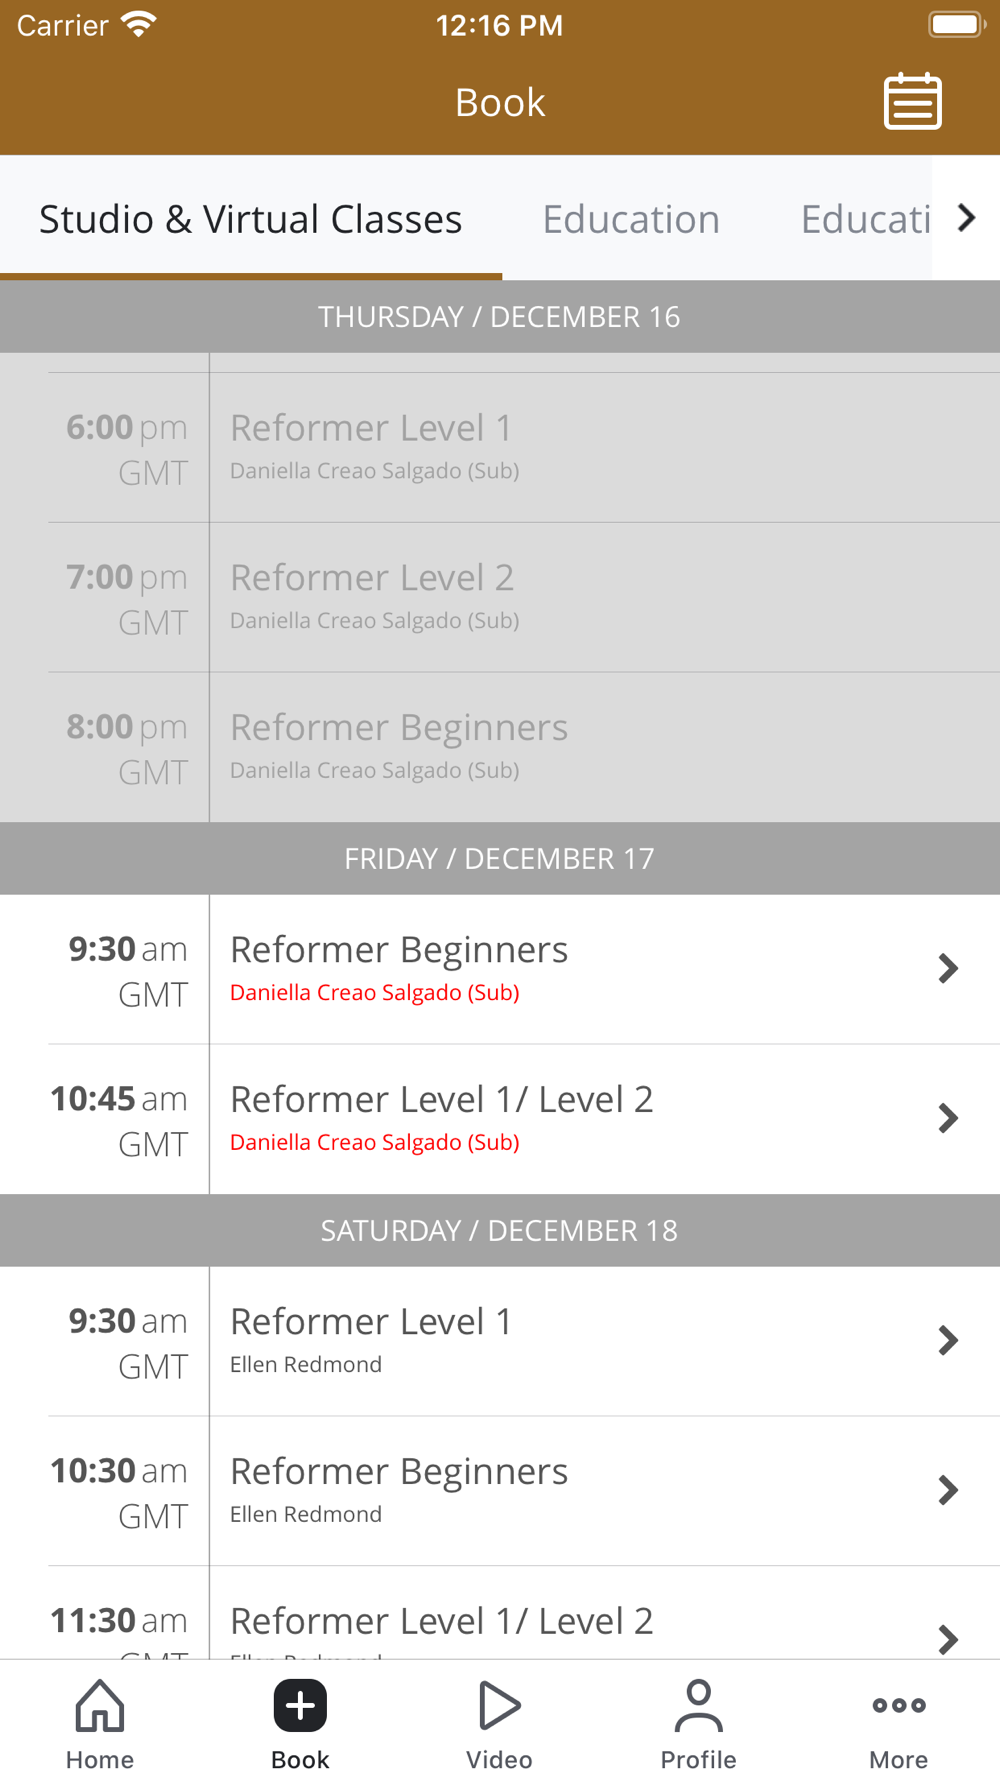This screenshot has height=1778, width=1000.
Task: Open Saturday 9:30 am Reformer Level 1 chevron
Action: [x=948, y=1340]
